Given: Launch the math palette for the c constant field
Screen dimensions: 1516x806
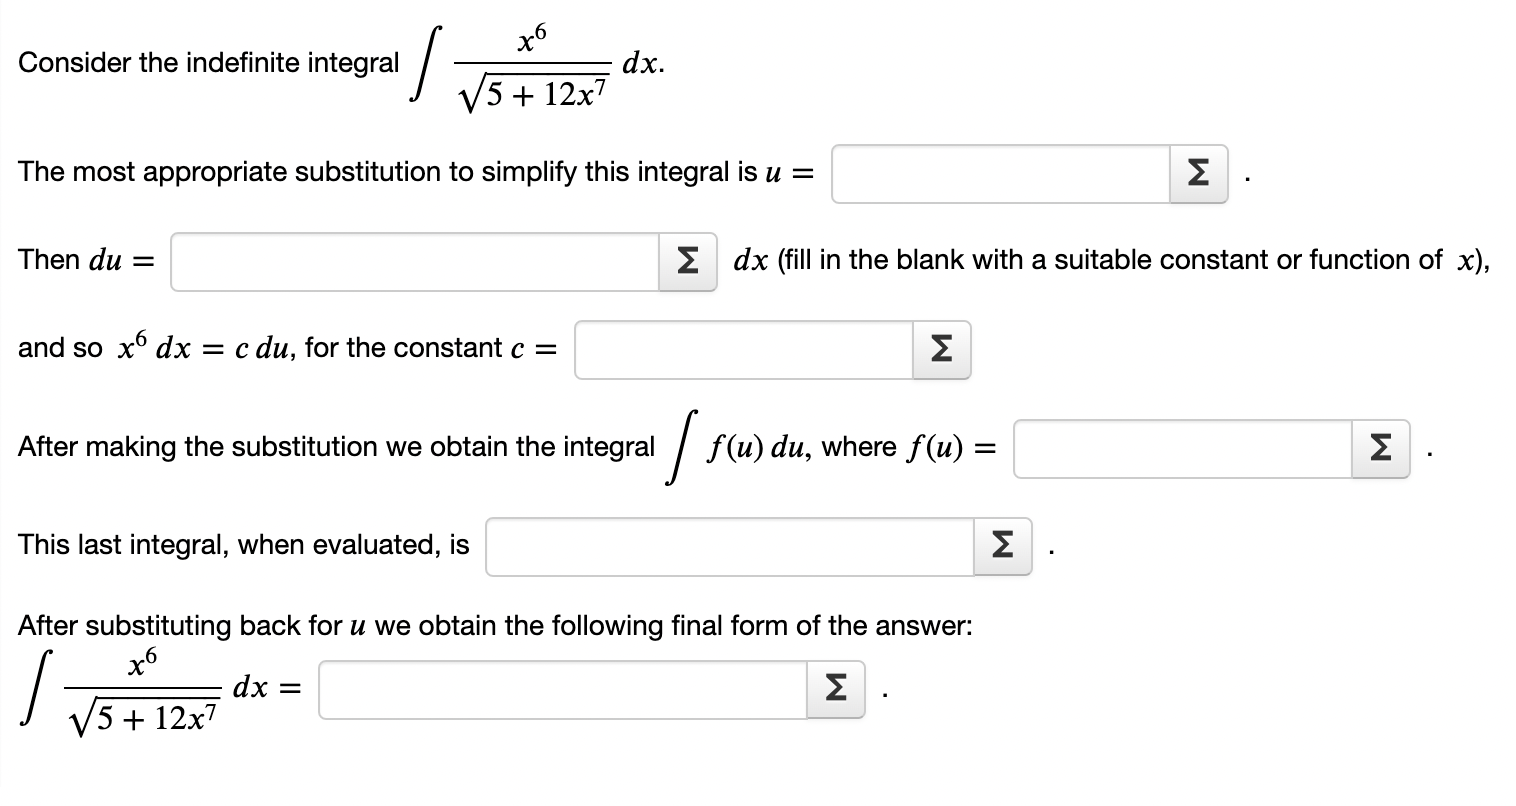Looking at the screenshot, I should click(941, 349).
